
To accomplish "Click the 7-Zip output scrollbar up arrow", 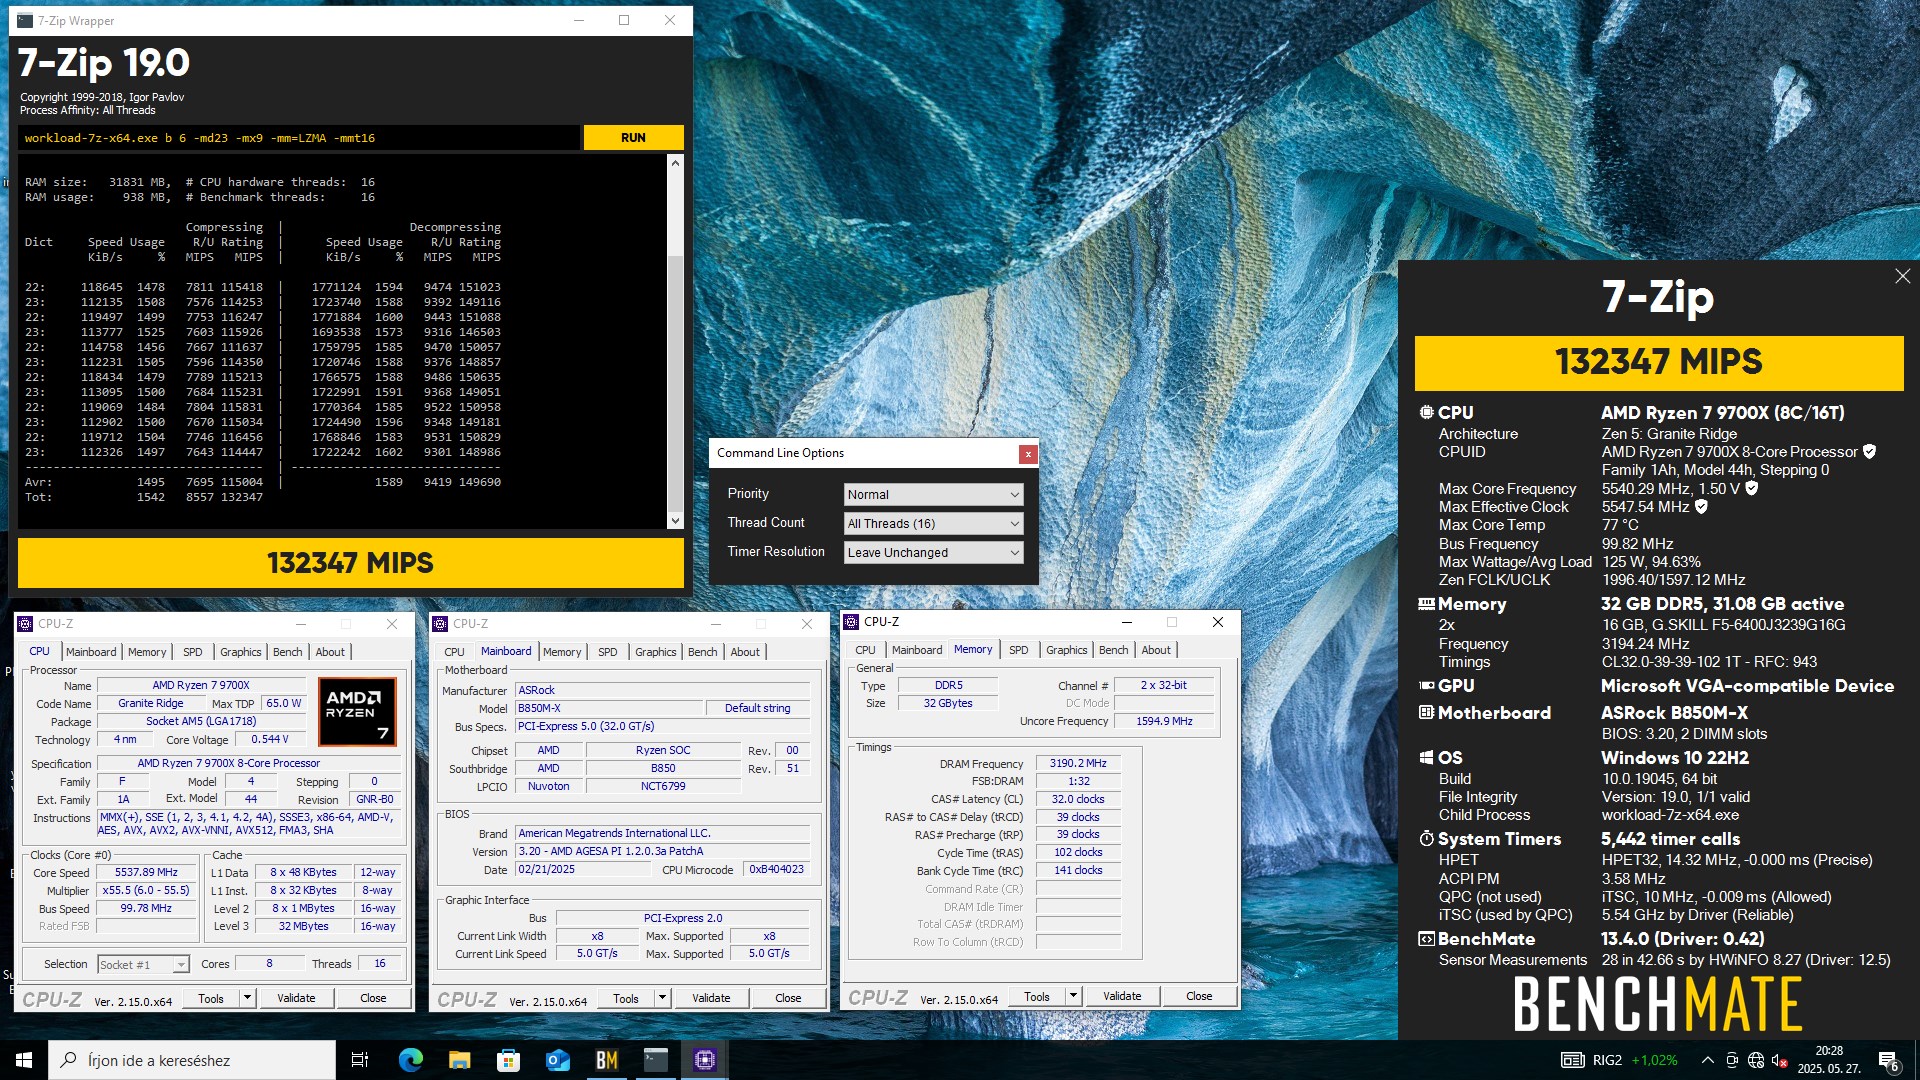I will pyautogui.click(x=675, y=163).
